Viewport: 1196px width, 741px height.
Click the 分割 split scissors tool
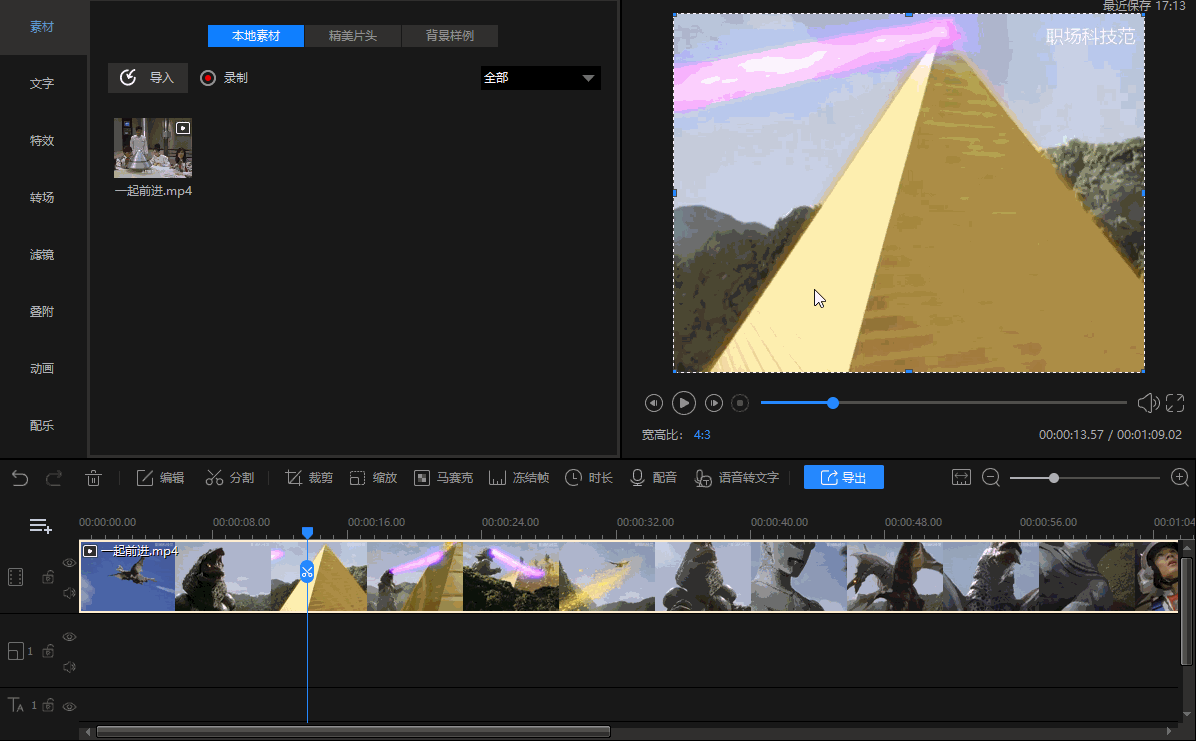229,478
